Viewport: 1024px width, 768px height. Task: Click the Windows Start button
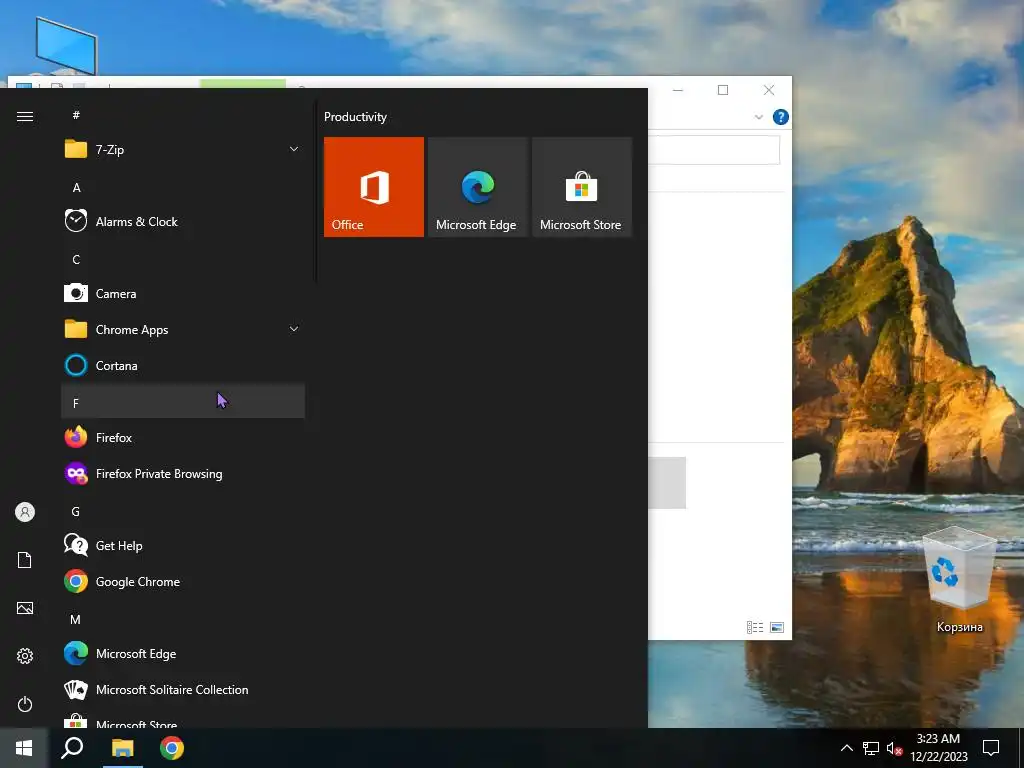coord(24,748)
